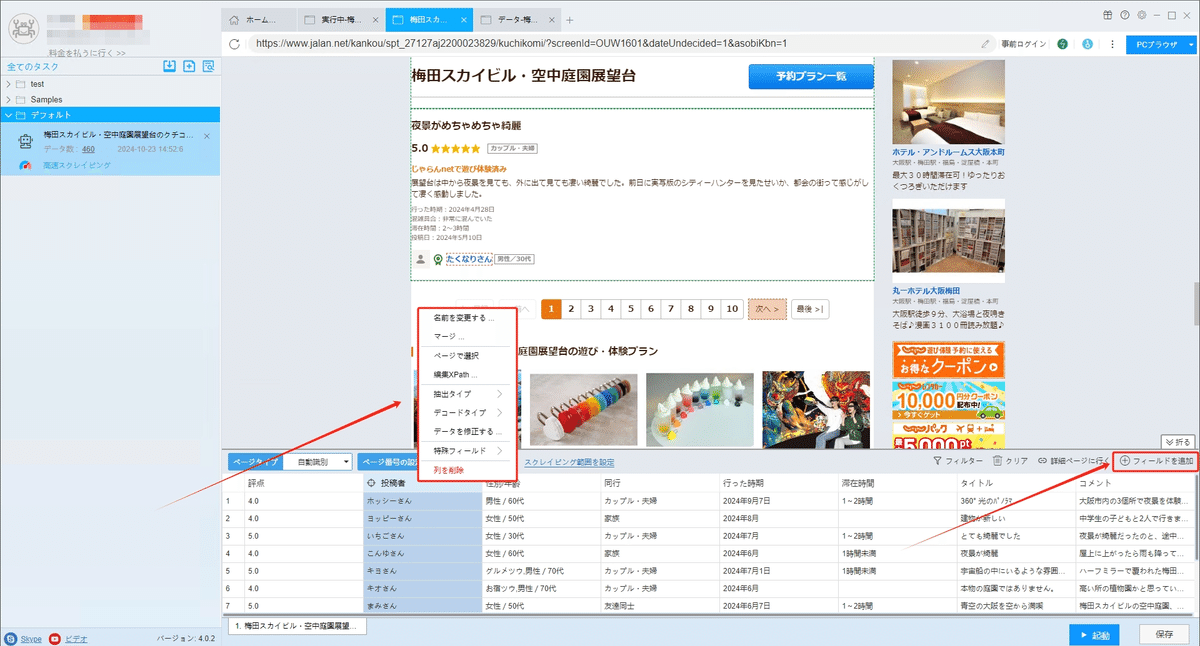The width and height of the screenshot is (1200, 646).
Task: Expand the Samples folder
Action: point(9,100)
